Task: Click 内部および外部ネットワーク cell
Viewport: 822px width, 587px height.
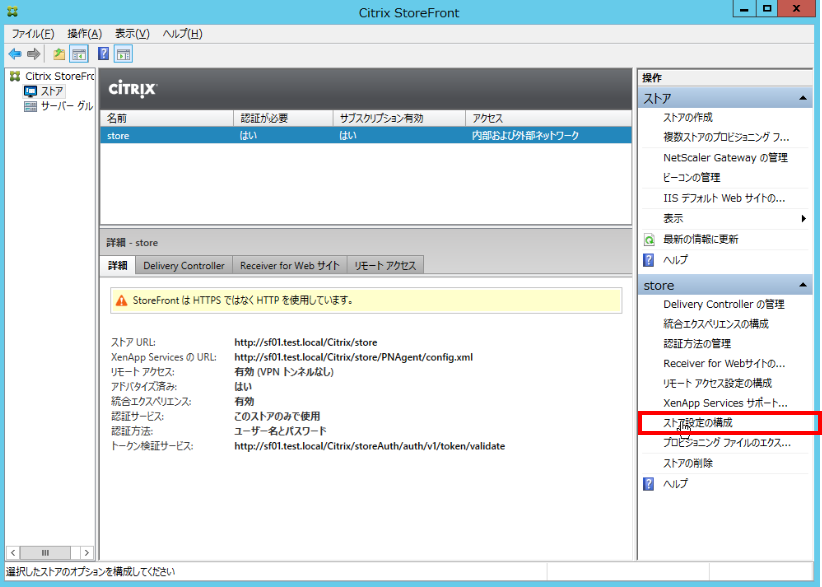Action: point(525,136)
